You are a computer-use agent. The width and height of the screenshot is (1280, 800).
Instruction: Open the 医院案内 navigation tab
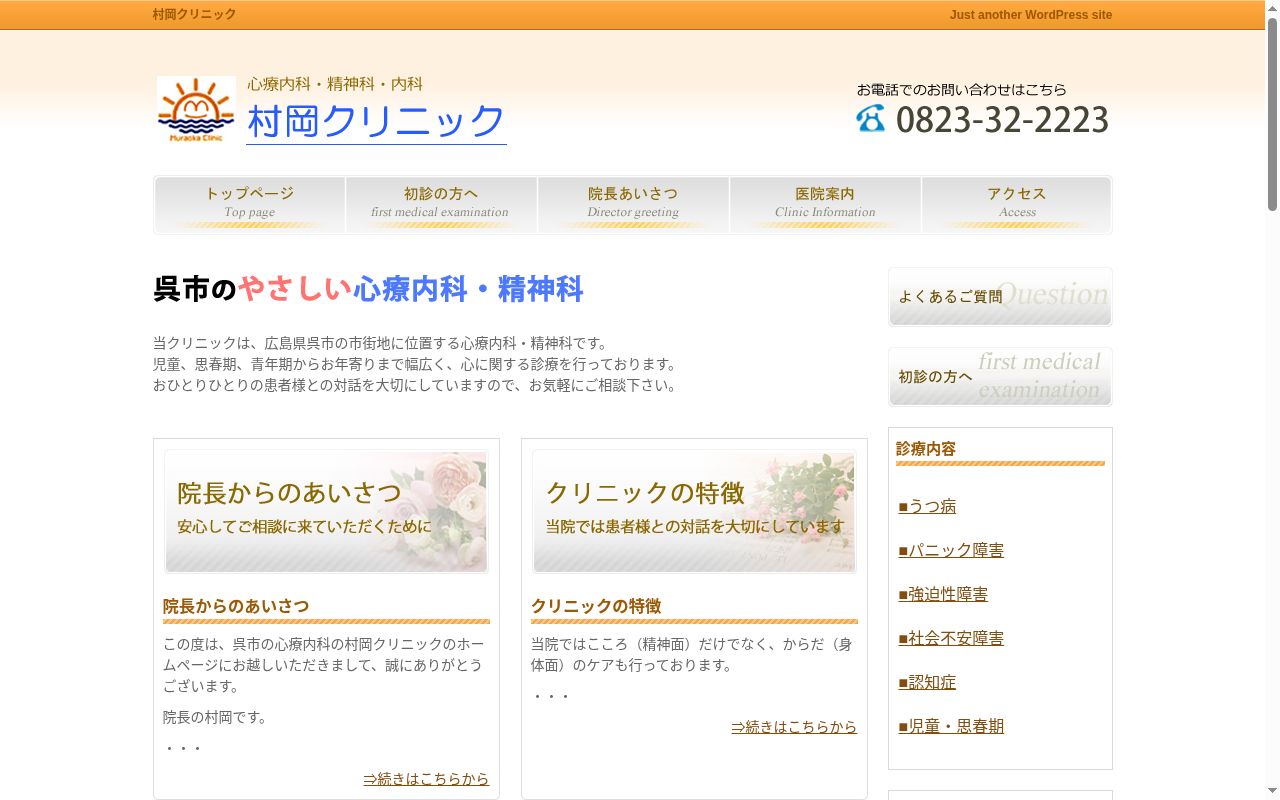coord(825,205)
